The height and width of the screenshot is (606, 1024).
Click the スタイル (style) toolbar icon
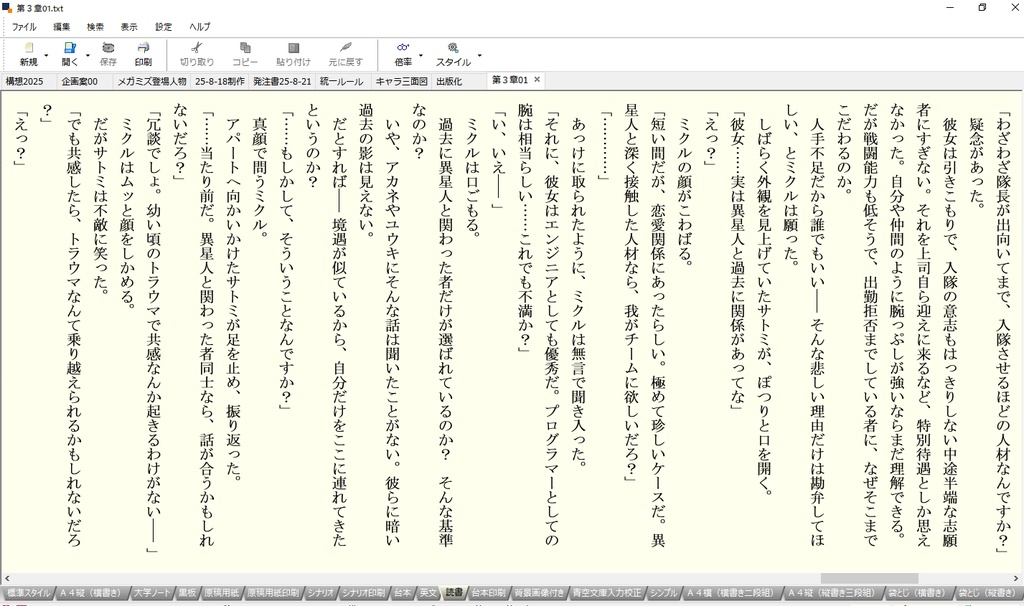(453, 48)
